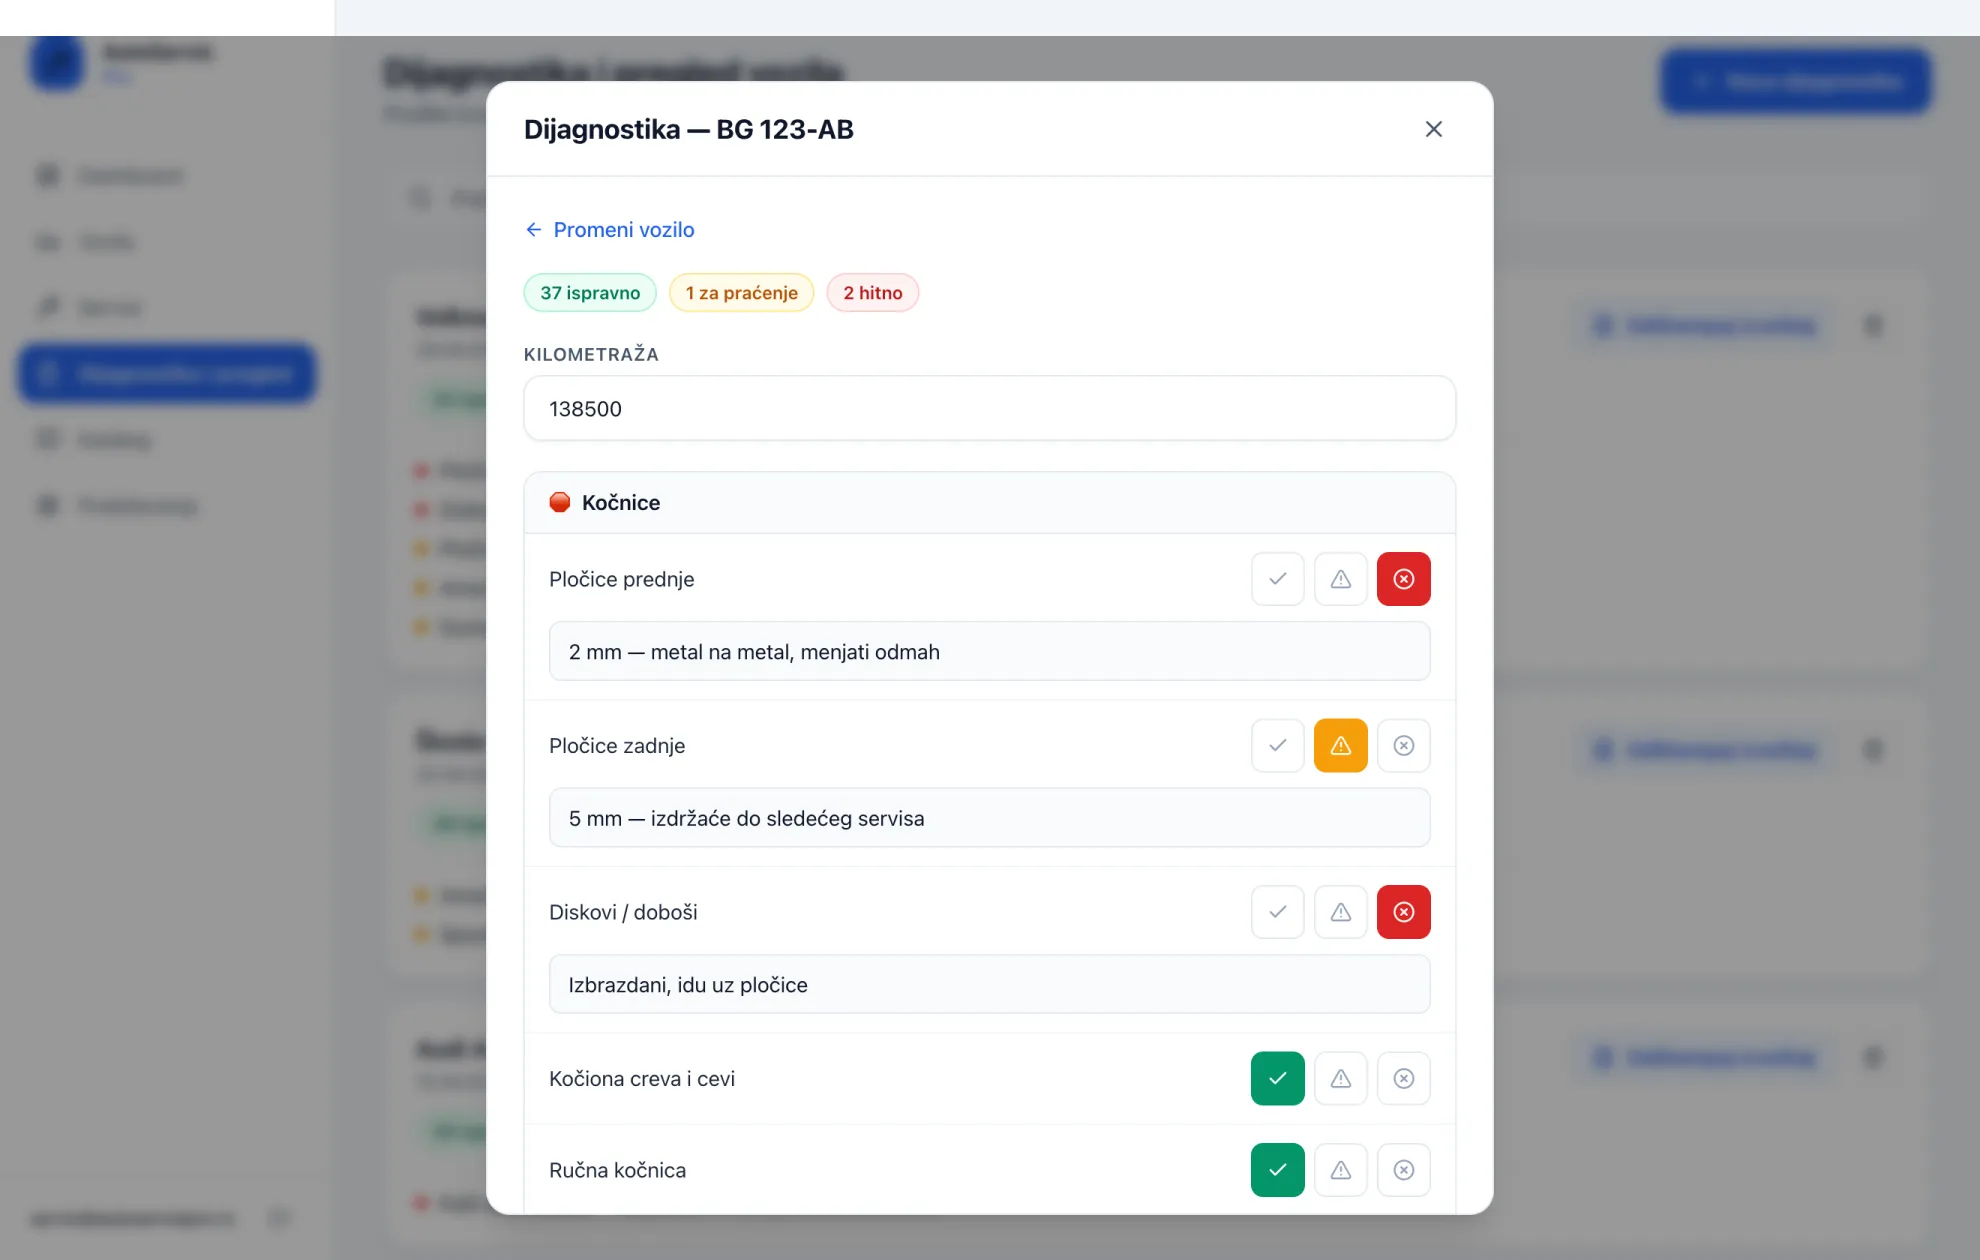Edit note '5 mm — izdržaće do sledećeg servisa'
Image resolution: width=1980 pixels, height=1260 pixels.
989,818
